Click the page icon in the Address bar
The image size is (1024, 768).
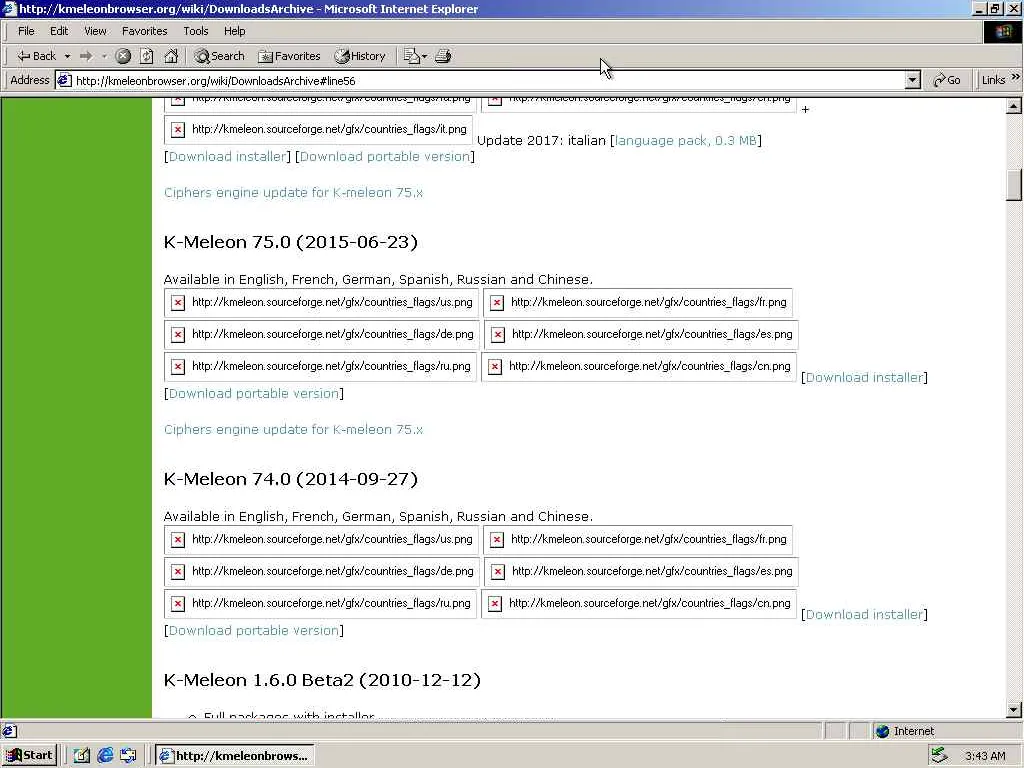[x=64, y=80]
